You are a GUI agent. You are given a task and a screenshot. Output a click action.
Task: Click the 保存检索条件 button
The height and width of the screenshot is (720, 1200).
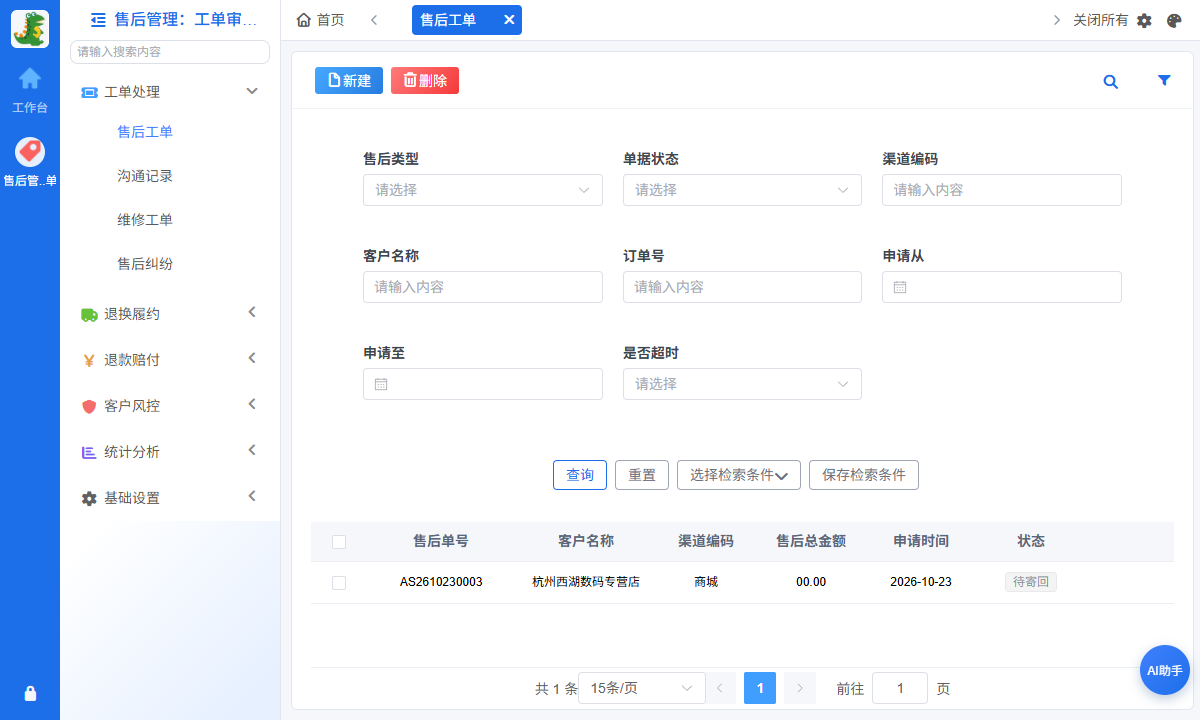coord(864,475)
